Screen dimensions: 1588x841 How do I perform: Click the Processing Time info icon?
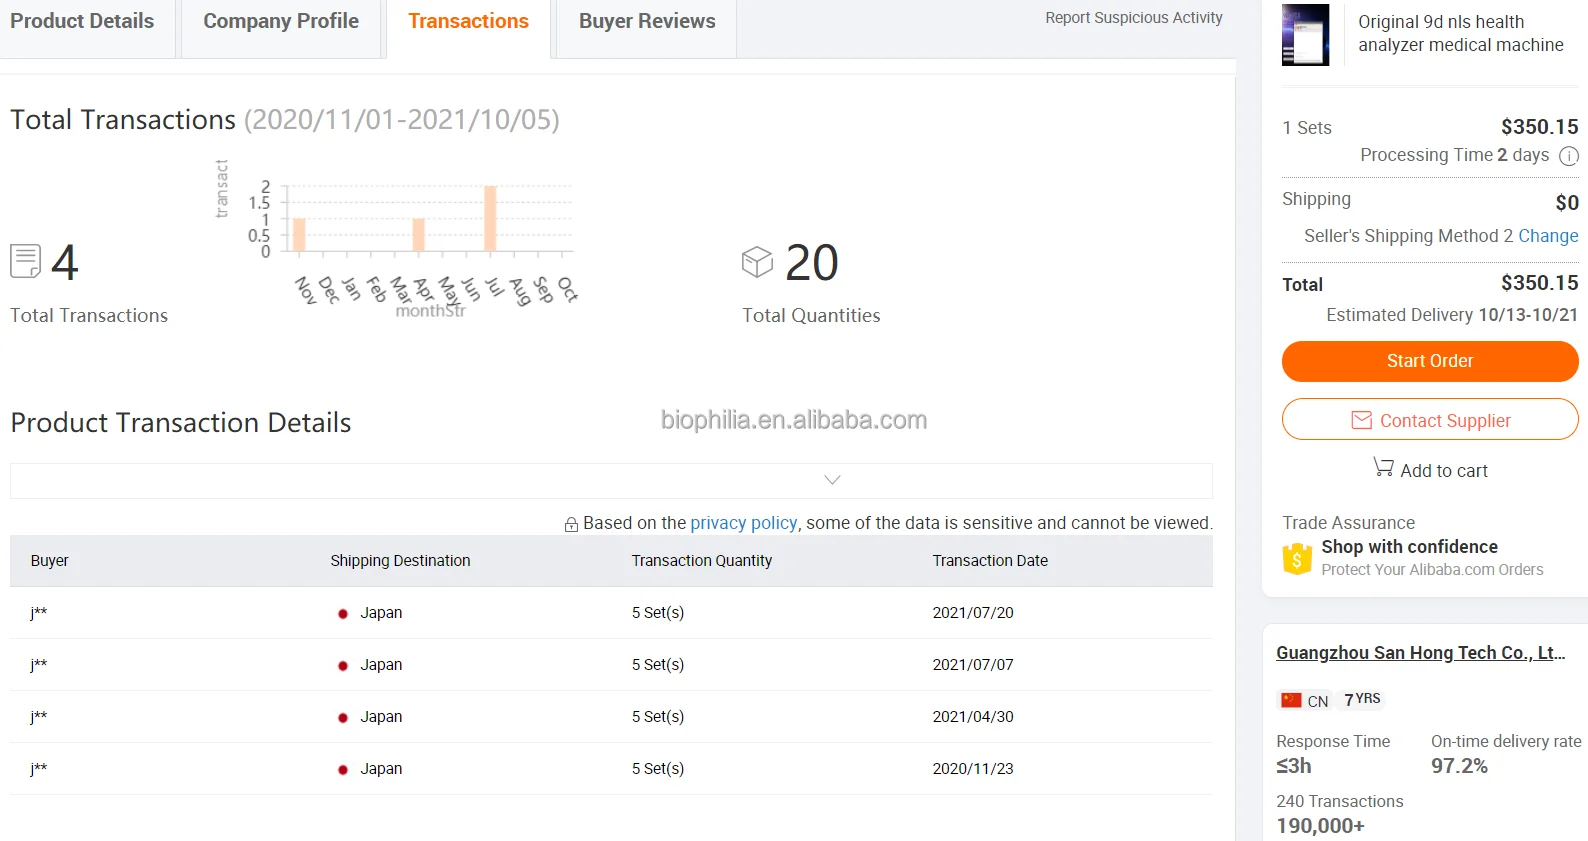pyautogui.click(x=1569, y=156)
